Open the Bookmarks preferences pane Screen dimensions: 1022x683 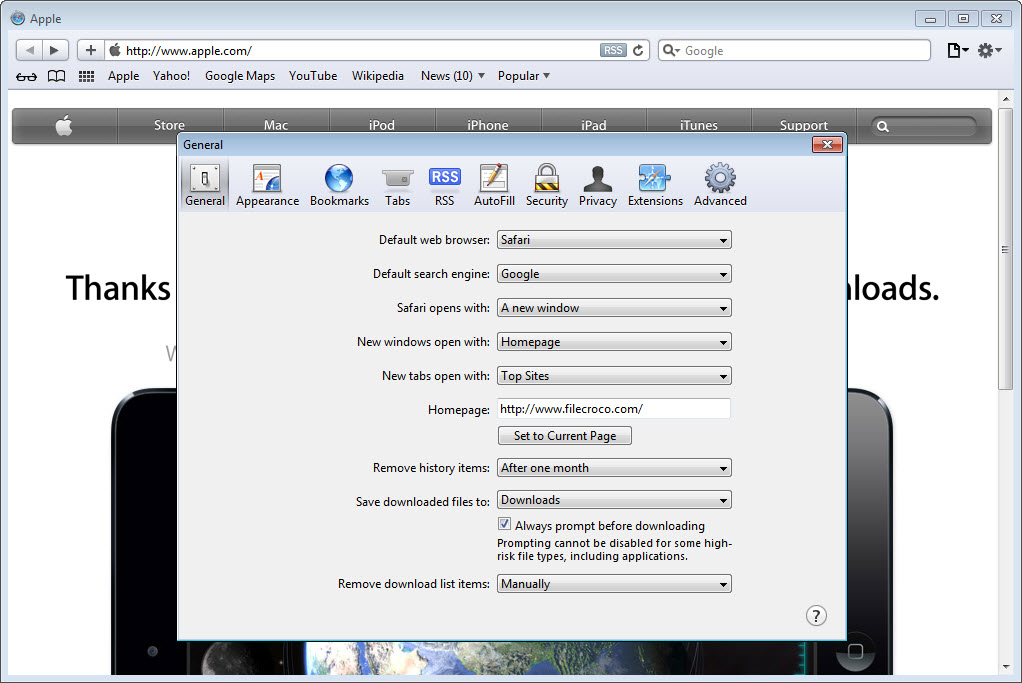(339, 184)
